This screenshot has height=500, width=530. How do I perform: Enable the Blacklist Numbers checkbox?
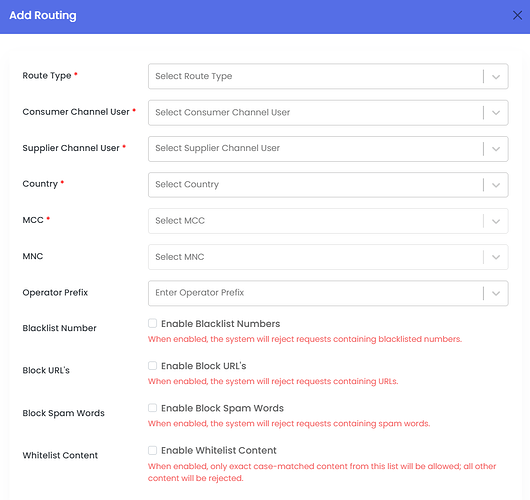(x=152, y=323)
